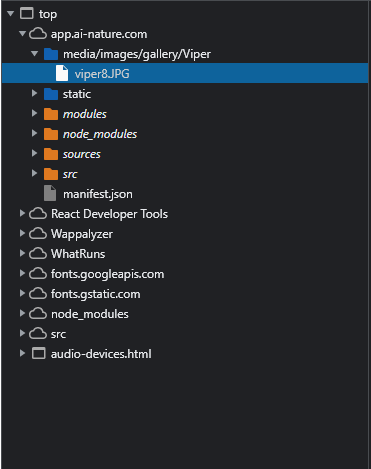Select the fonts.googleapis.com label
371x469 pixels.
107,274
